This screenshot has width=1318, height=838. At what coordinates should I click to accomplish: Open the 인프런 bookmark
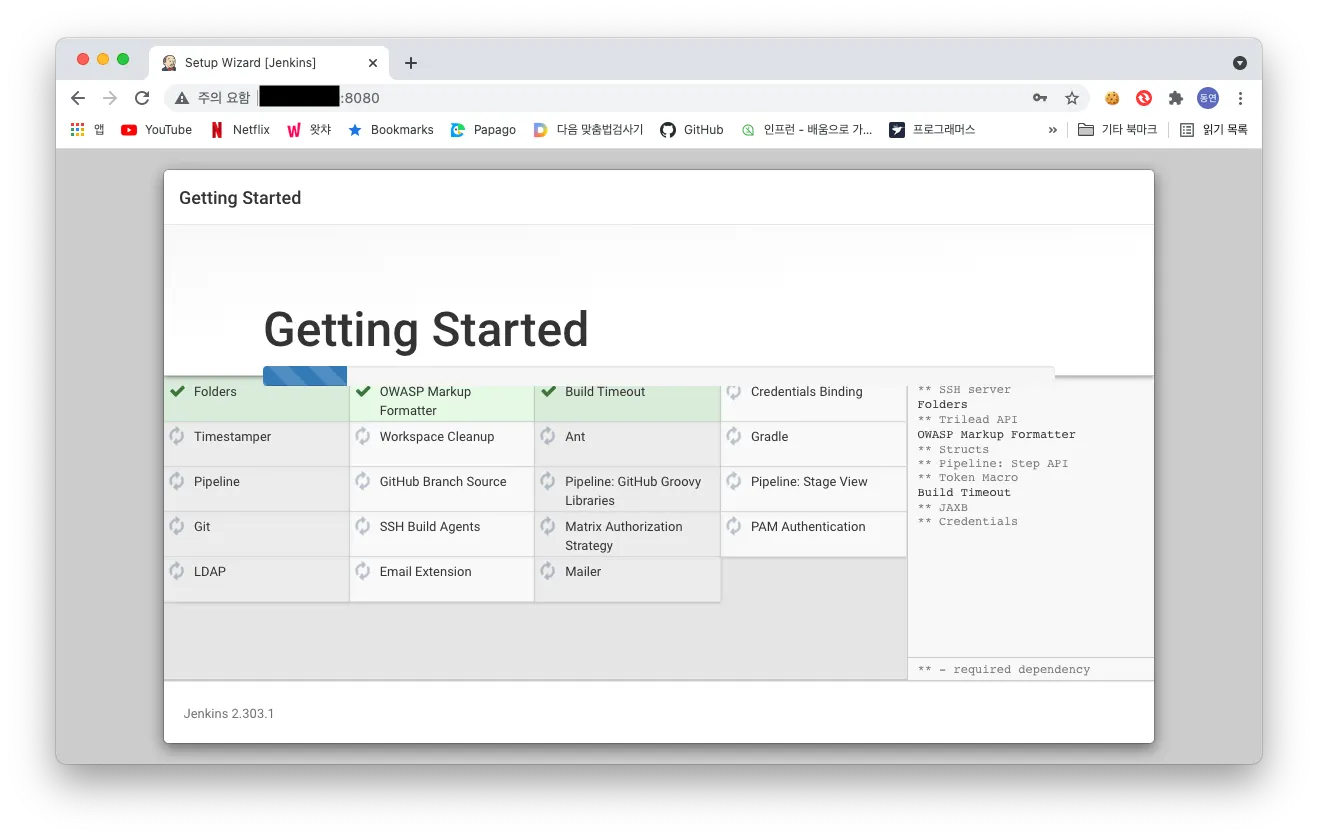click(806, 130)
